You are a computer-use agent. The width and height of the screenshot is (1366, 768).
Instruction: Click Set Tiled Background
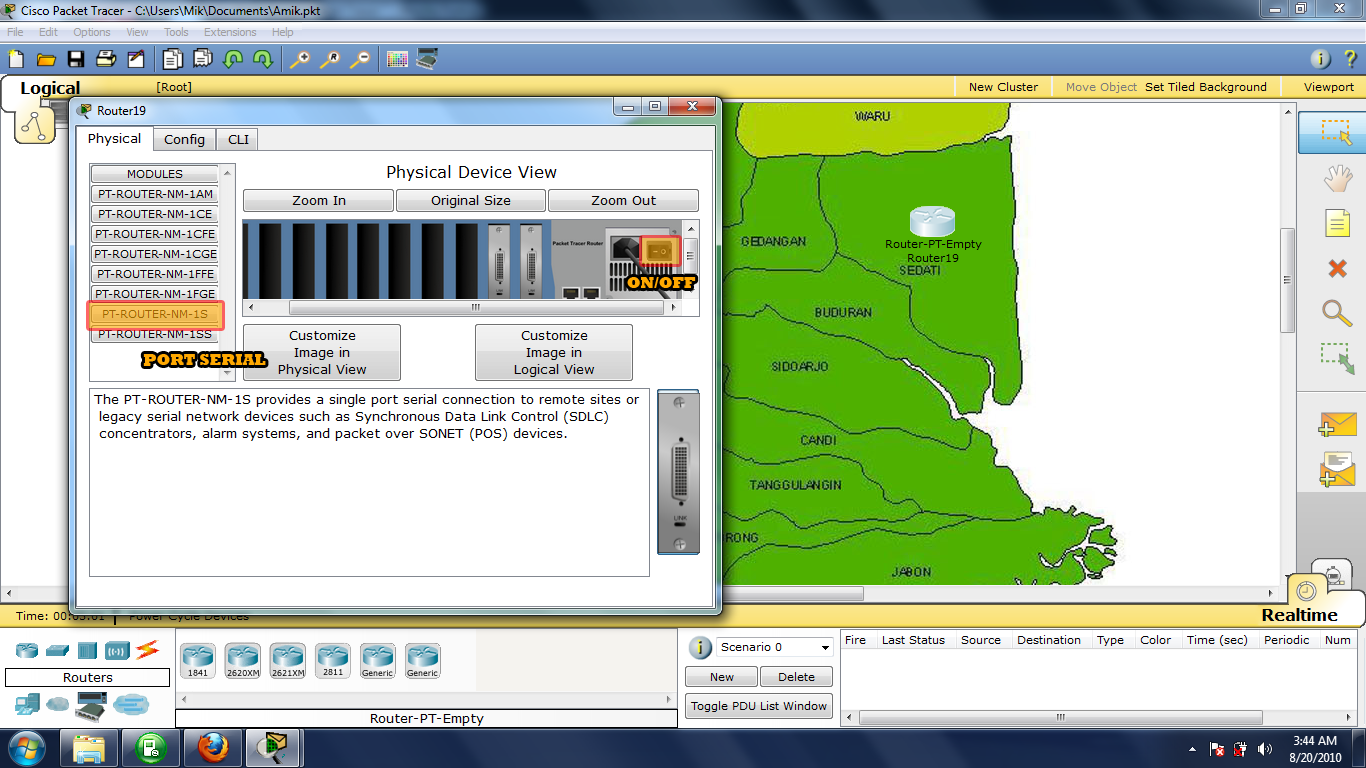tap(1206, 87)
